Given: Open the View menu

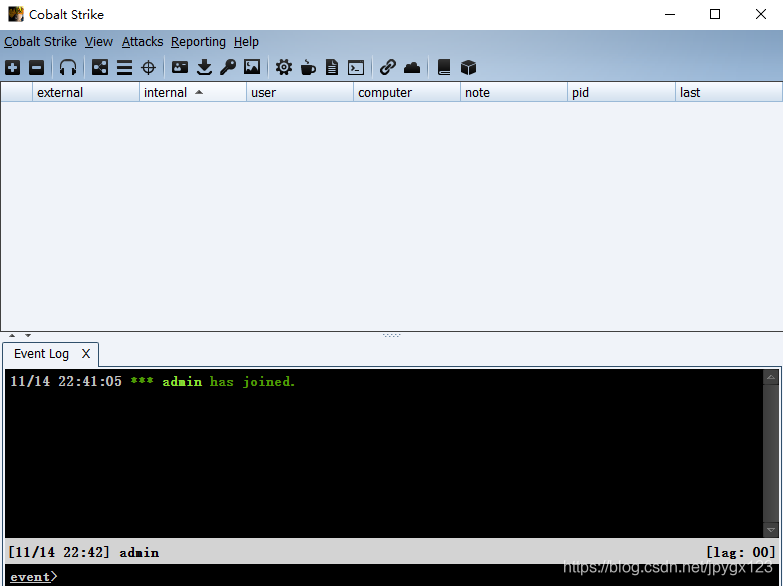Looking at the screenshot, I should [99, 42].
